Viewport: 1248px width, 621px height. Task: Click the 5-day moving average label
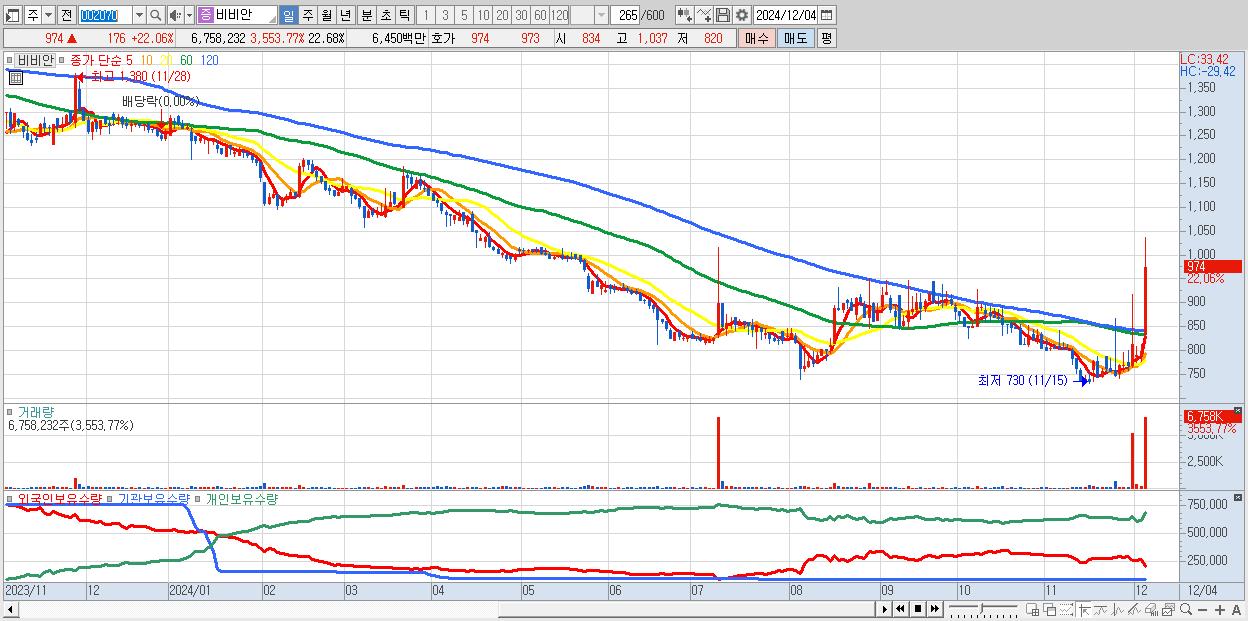click(130, 60)
